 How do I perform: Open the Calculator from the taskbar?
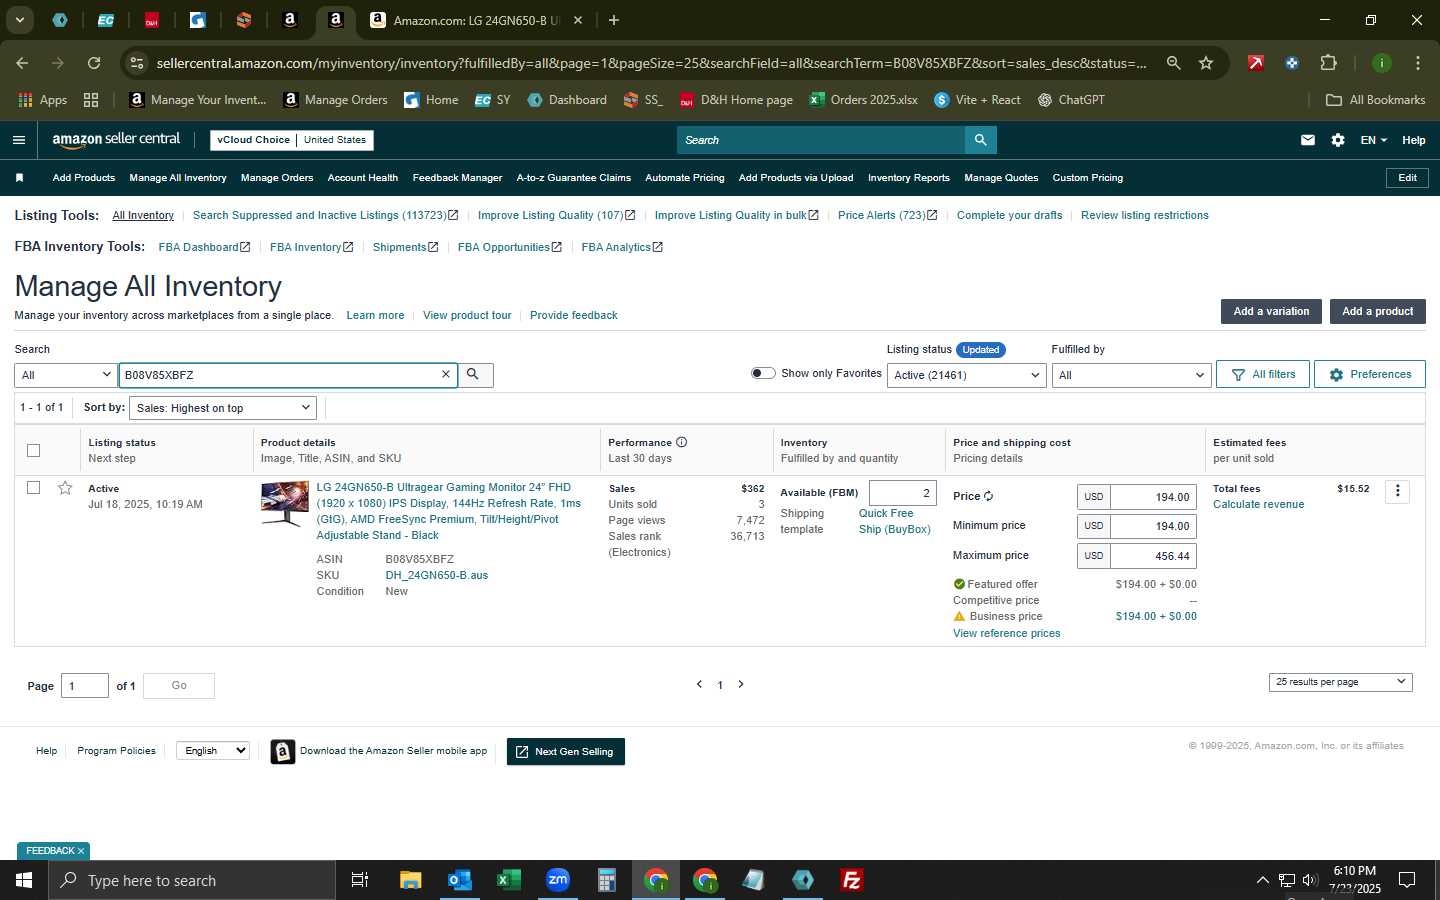tap(607, 880)
